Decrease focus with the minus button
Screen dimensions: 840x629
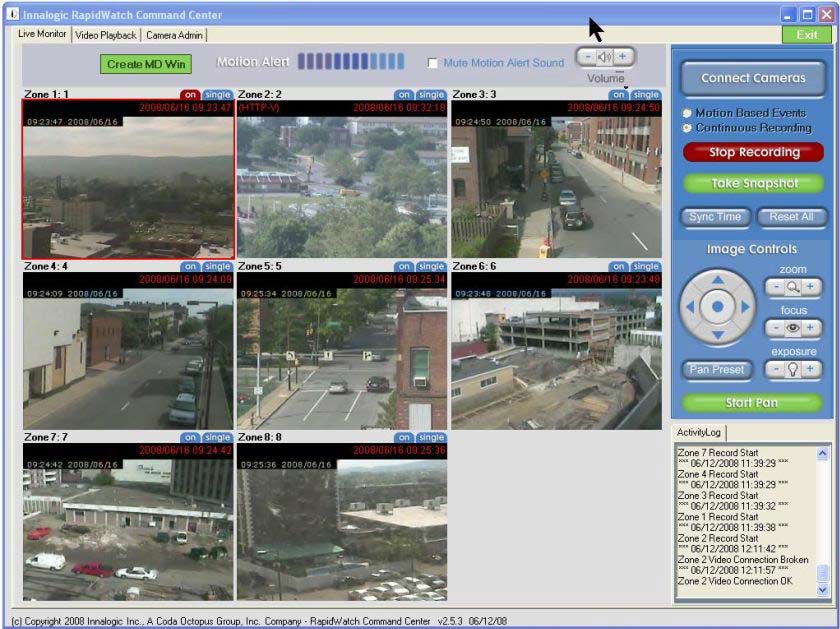click(777, 328)
